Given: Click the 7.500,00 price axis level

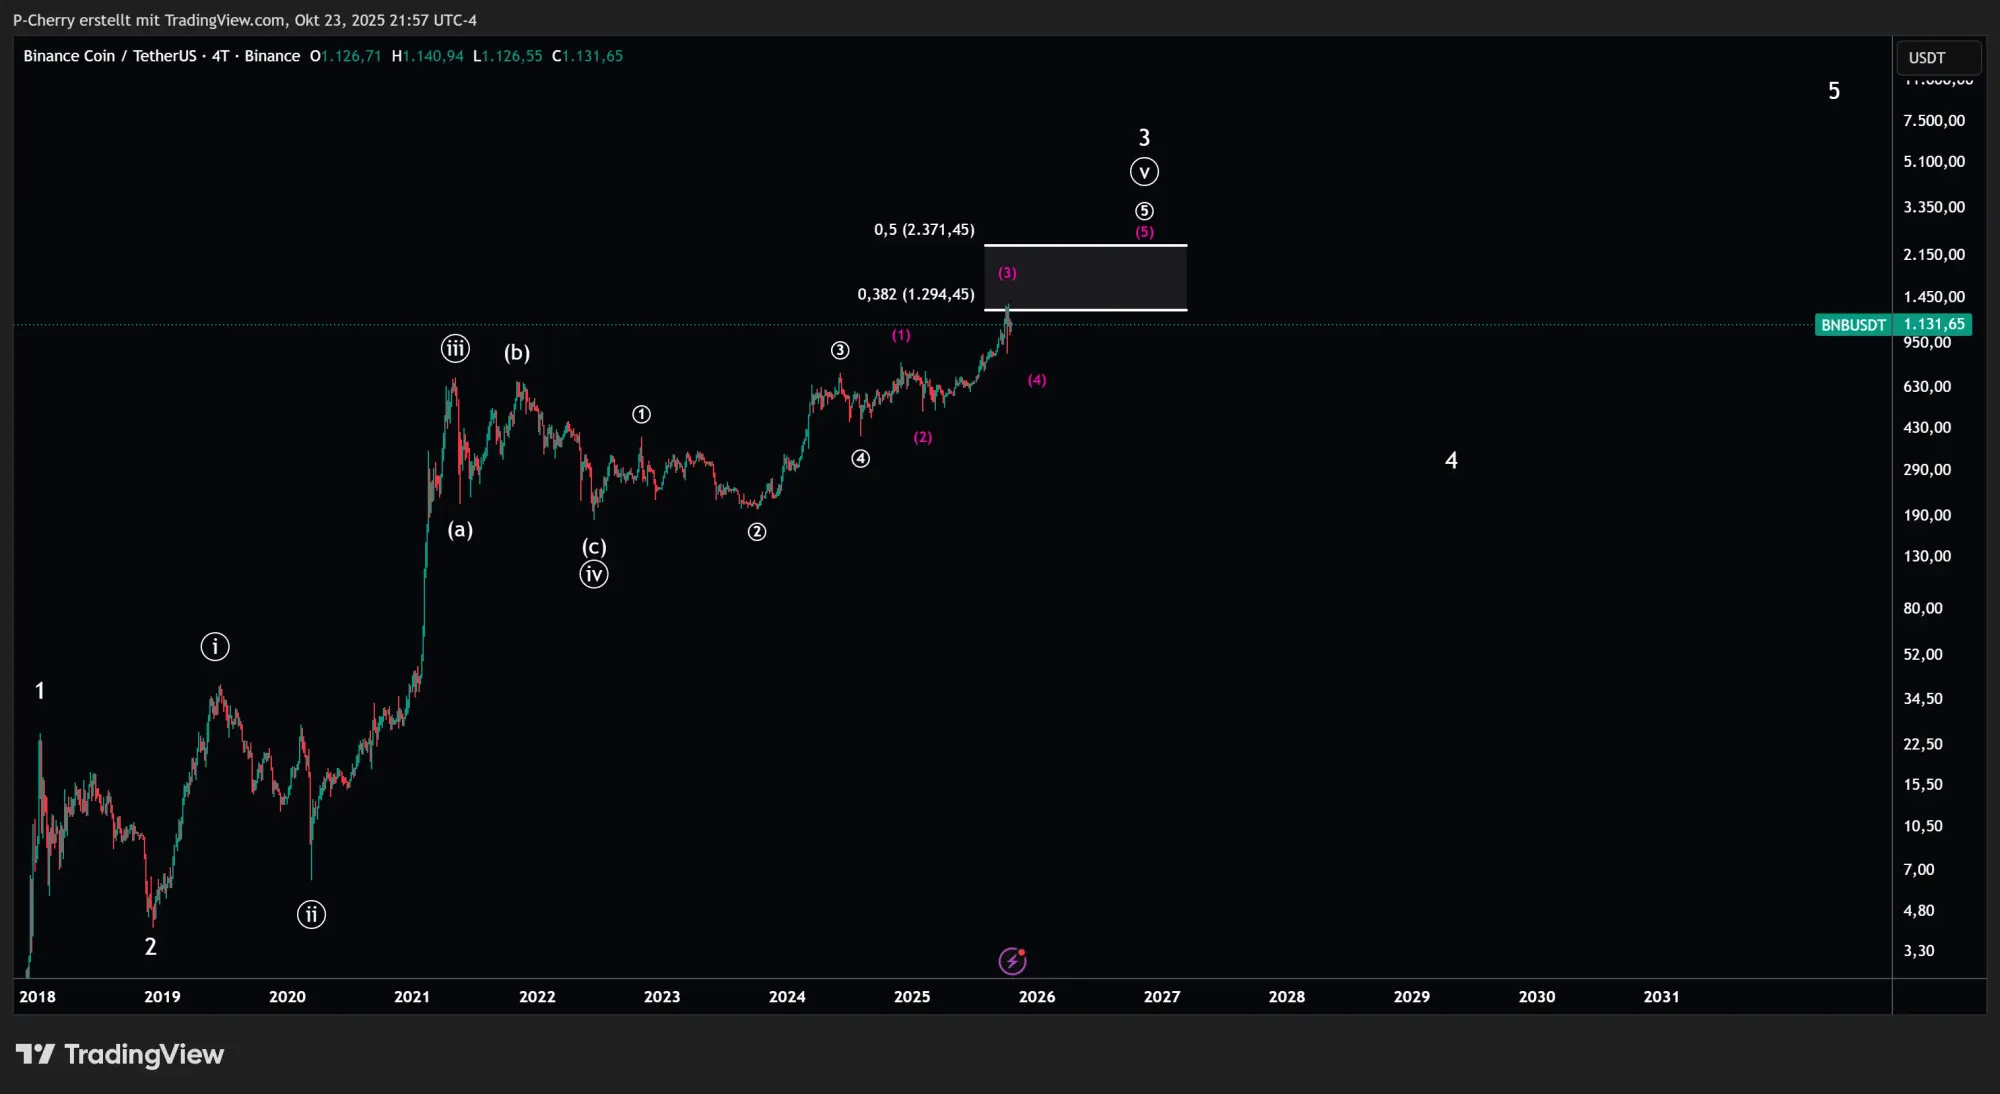Looking at the screenshot, I should pyautogui.click(x=1934, y=120).
